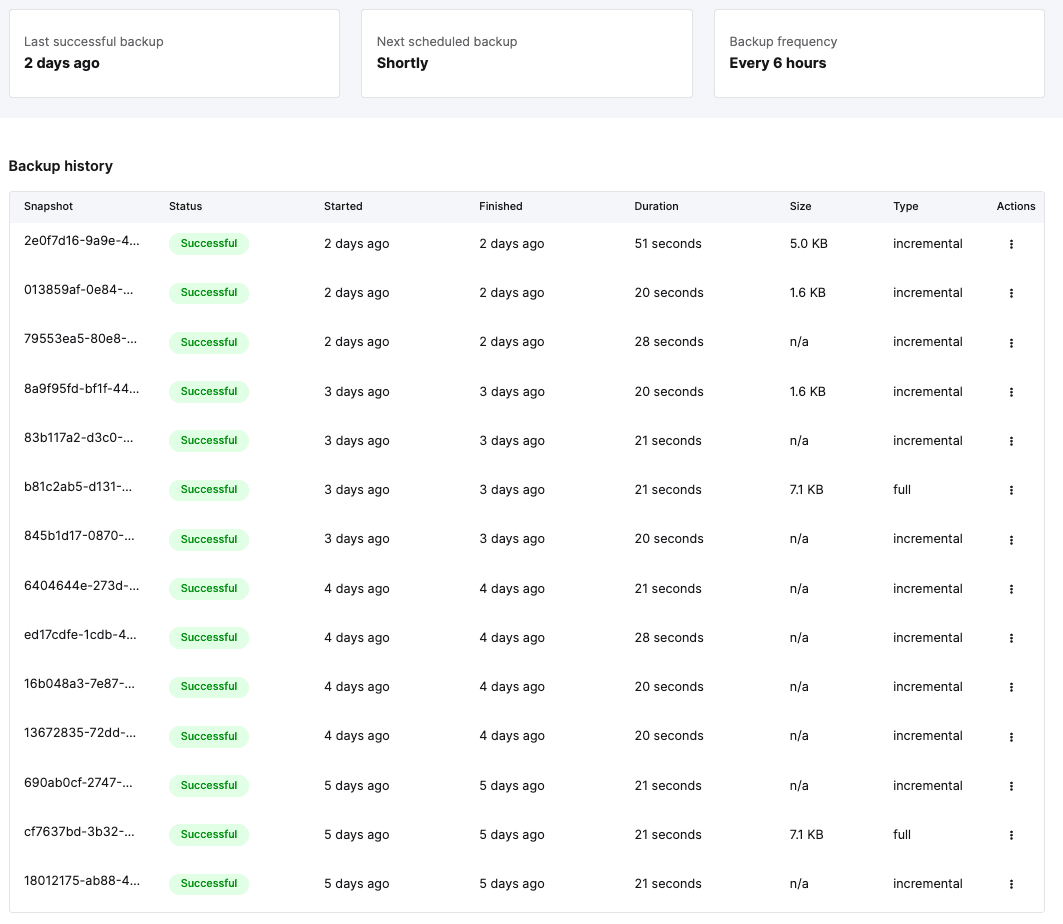Select snapshot ID 83b117a2-d3c0

[79, 440]
